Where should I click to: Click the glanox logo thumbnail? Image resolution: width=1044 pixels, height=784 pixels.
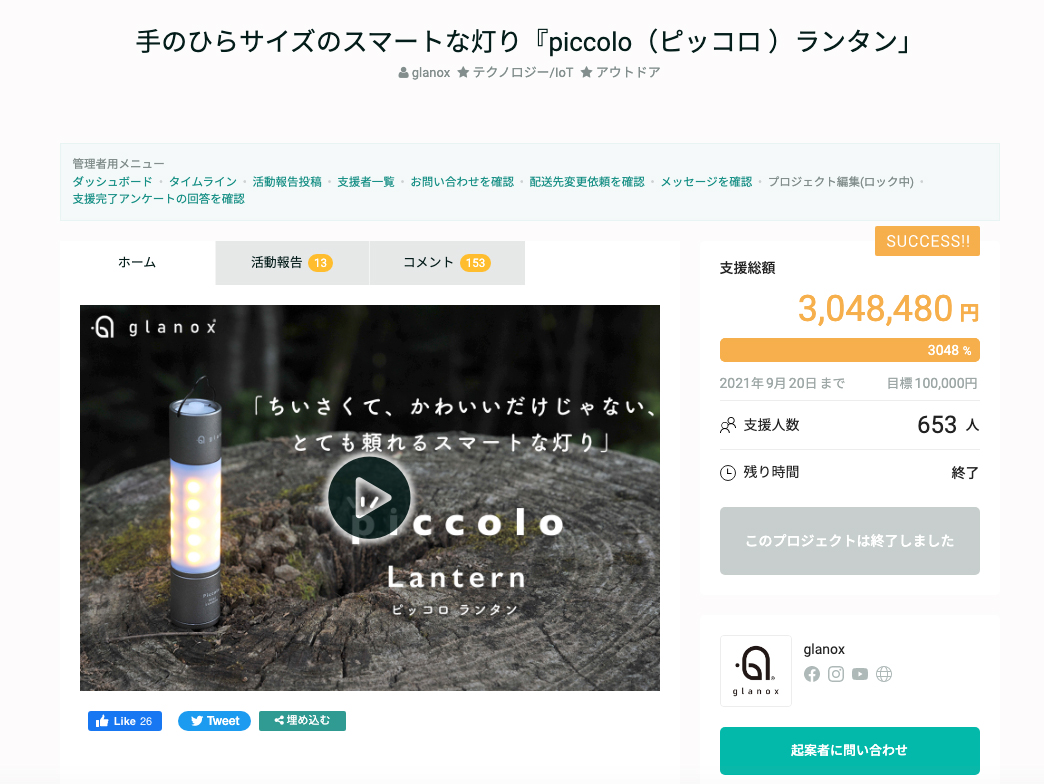pos(756,670)
